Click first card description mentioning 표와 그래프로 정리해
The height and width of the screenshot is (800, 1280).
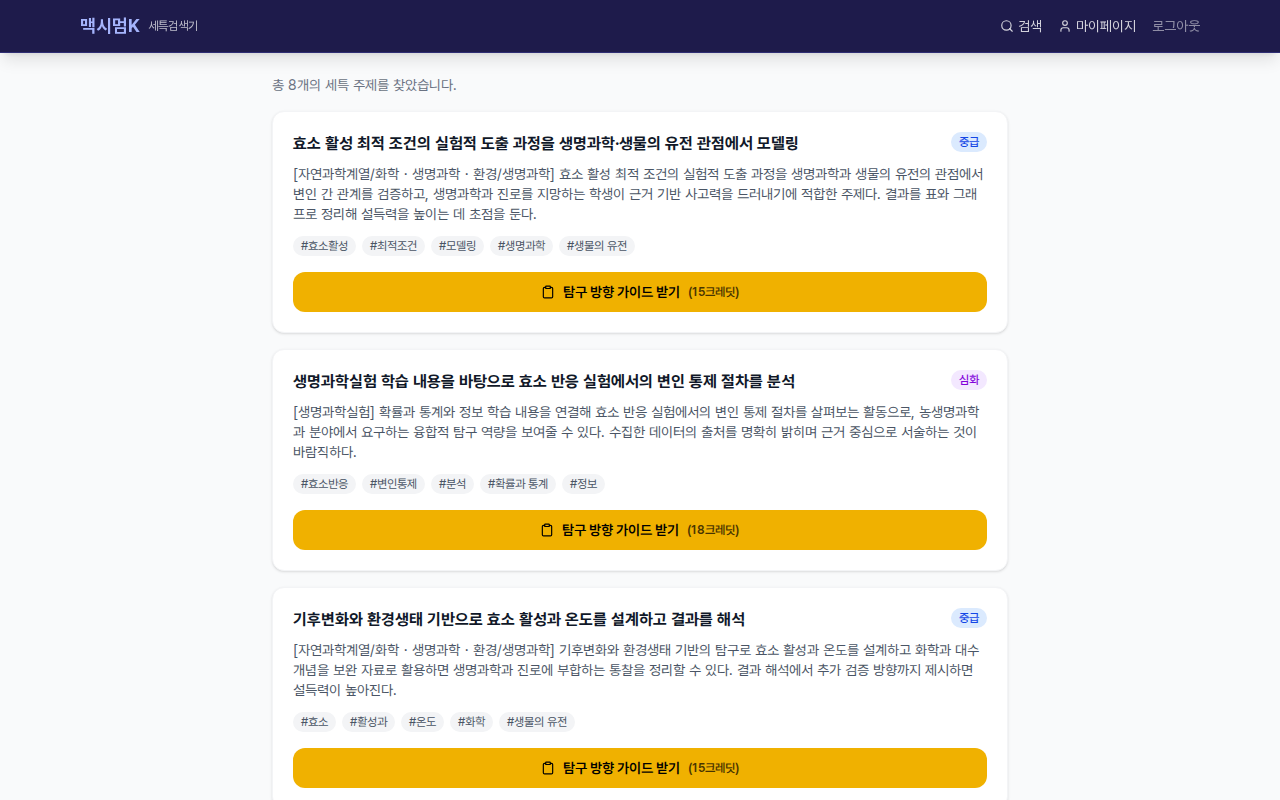[x=640, y=194]
